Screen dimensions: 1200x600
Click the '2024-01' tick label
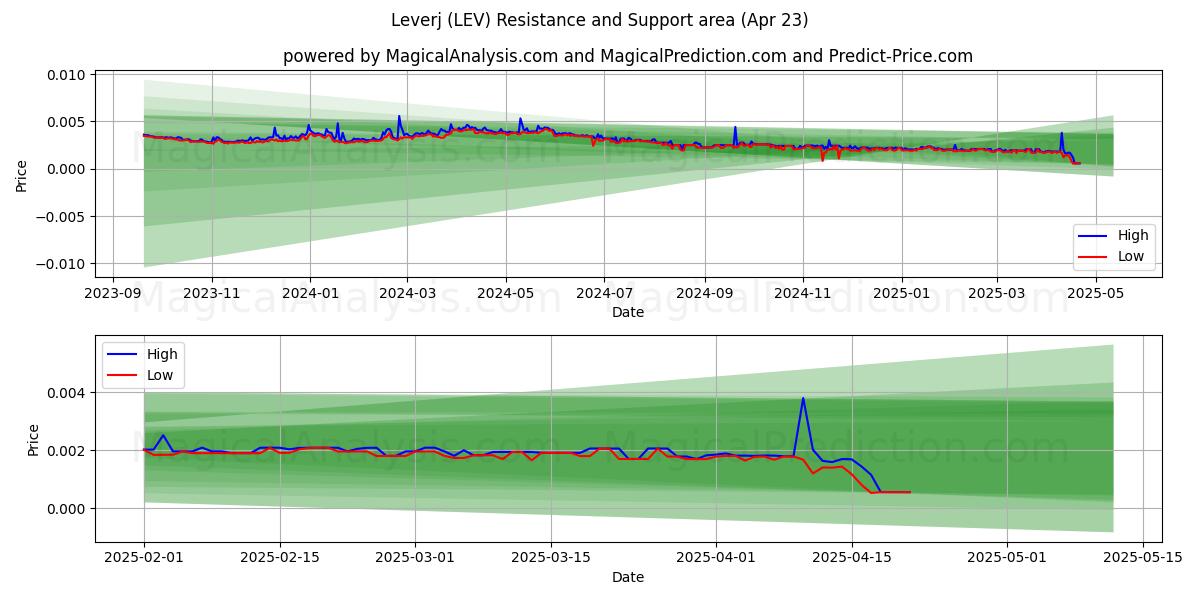(309, 292)
